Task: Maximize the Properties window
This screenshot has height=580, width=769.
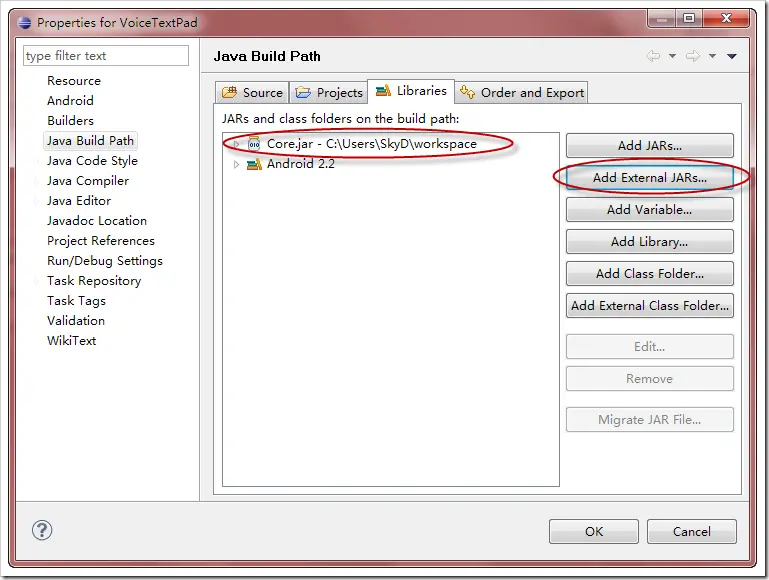Action: pos(689,19)
